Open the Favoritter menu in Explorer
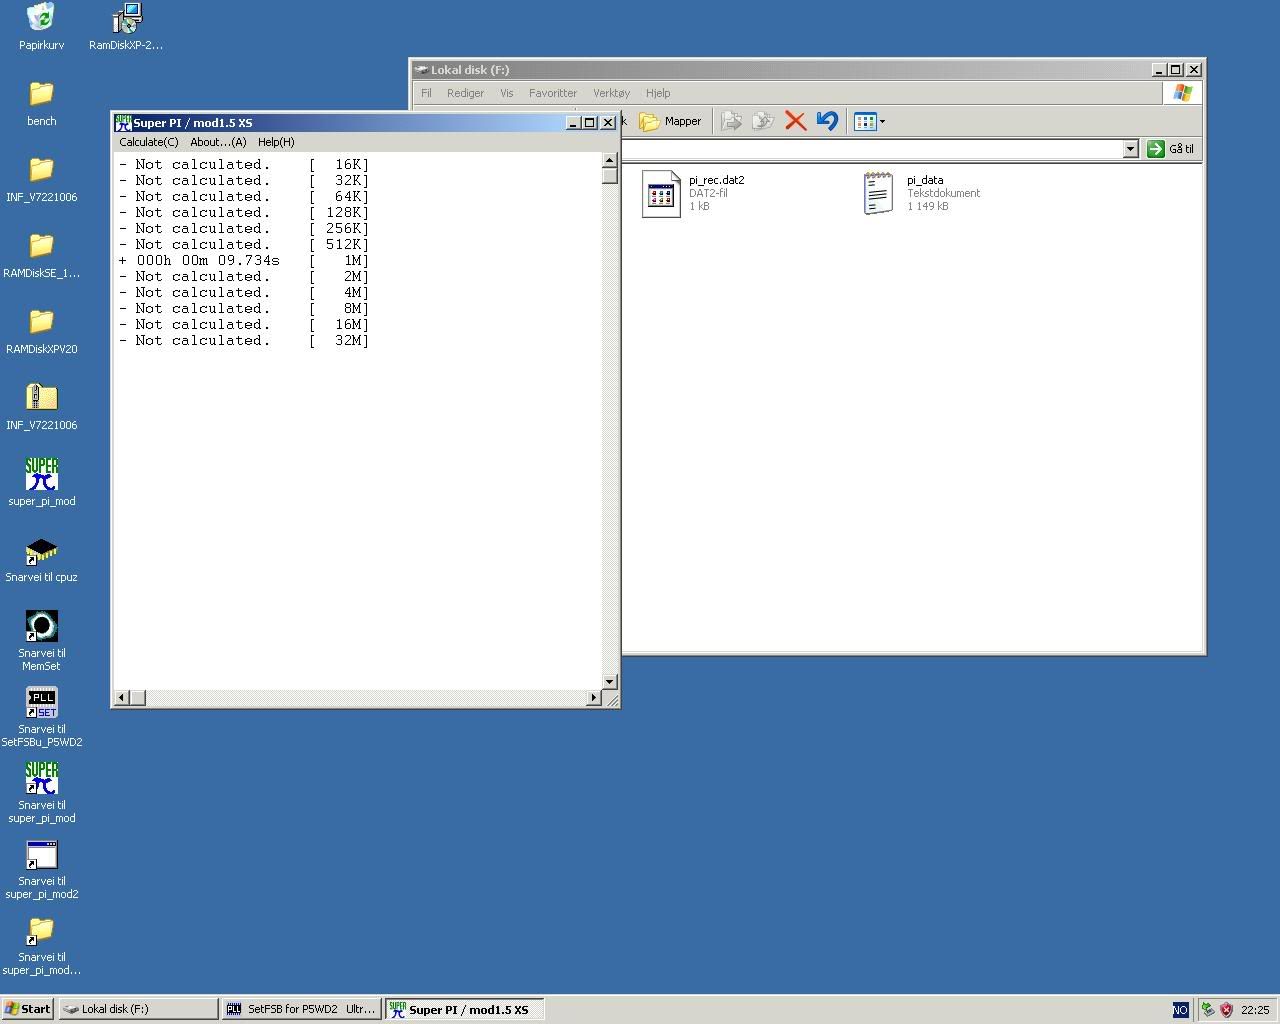Screen dimensions: 1280x1024 [553, 93]
